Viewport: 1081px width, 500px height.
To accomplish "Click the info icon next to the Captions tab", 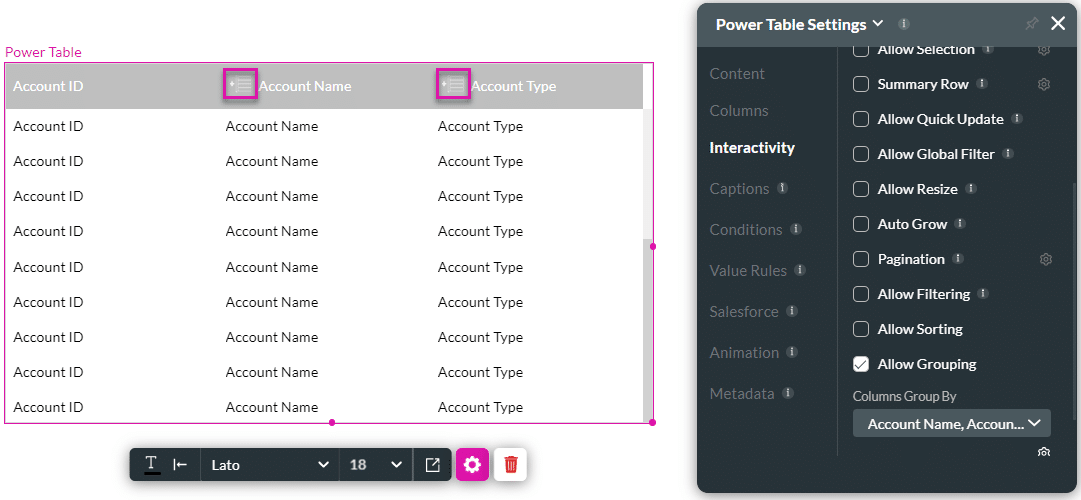I will click(x=782, y=188).
